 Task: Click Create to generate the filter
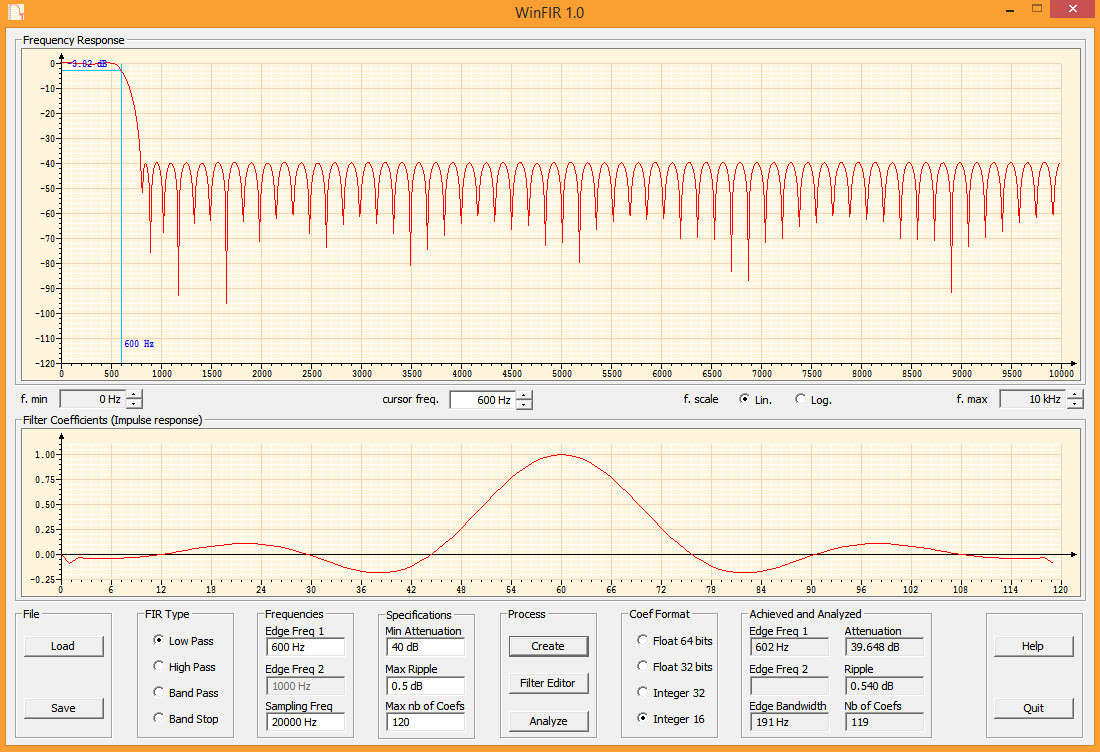point(548,646)
